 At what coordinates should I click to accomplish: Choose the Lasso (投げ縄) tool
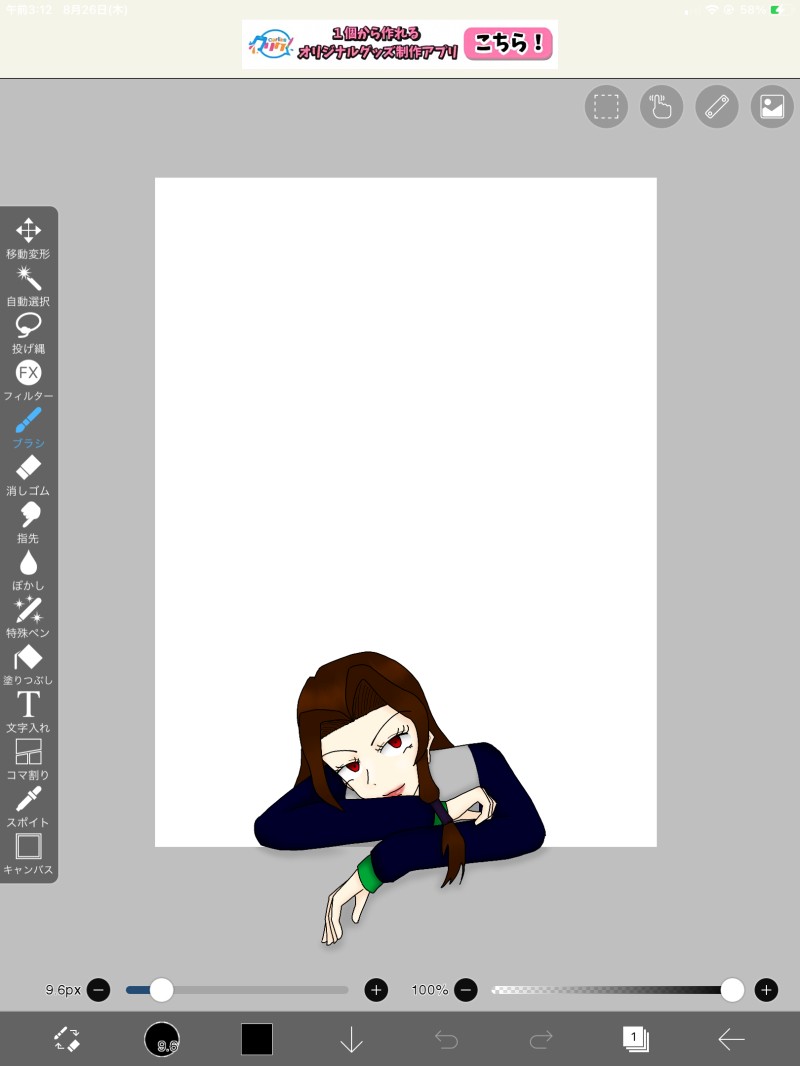[x=28, y=333]
